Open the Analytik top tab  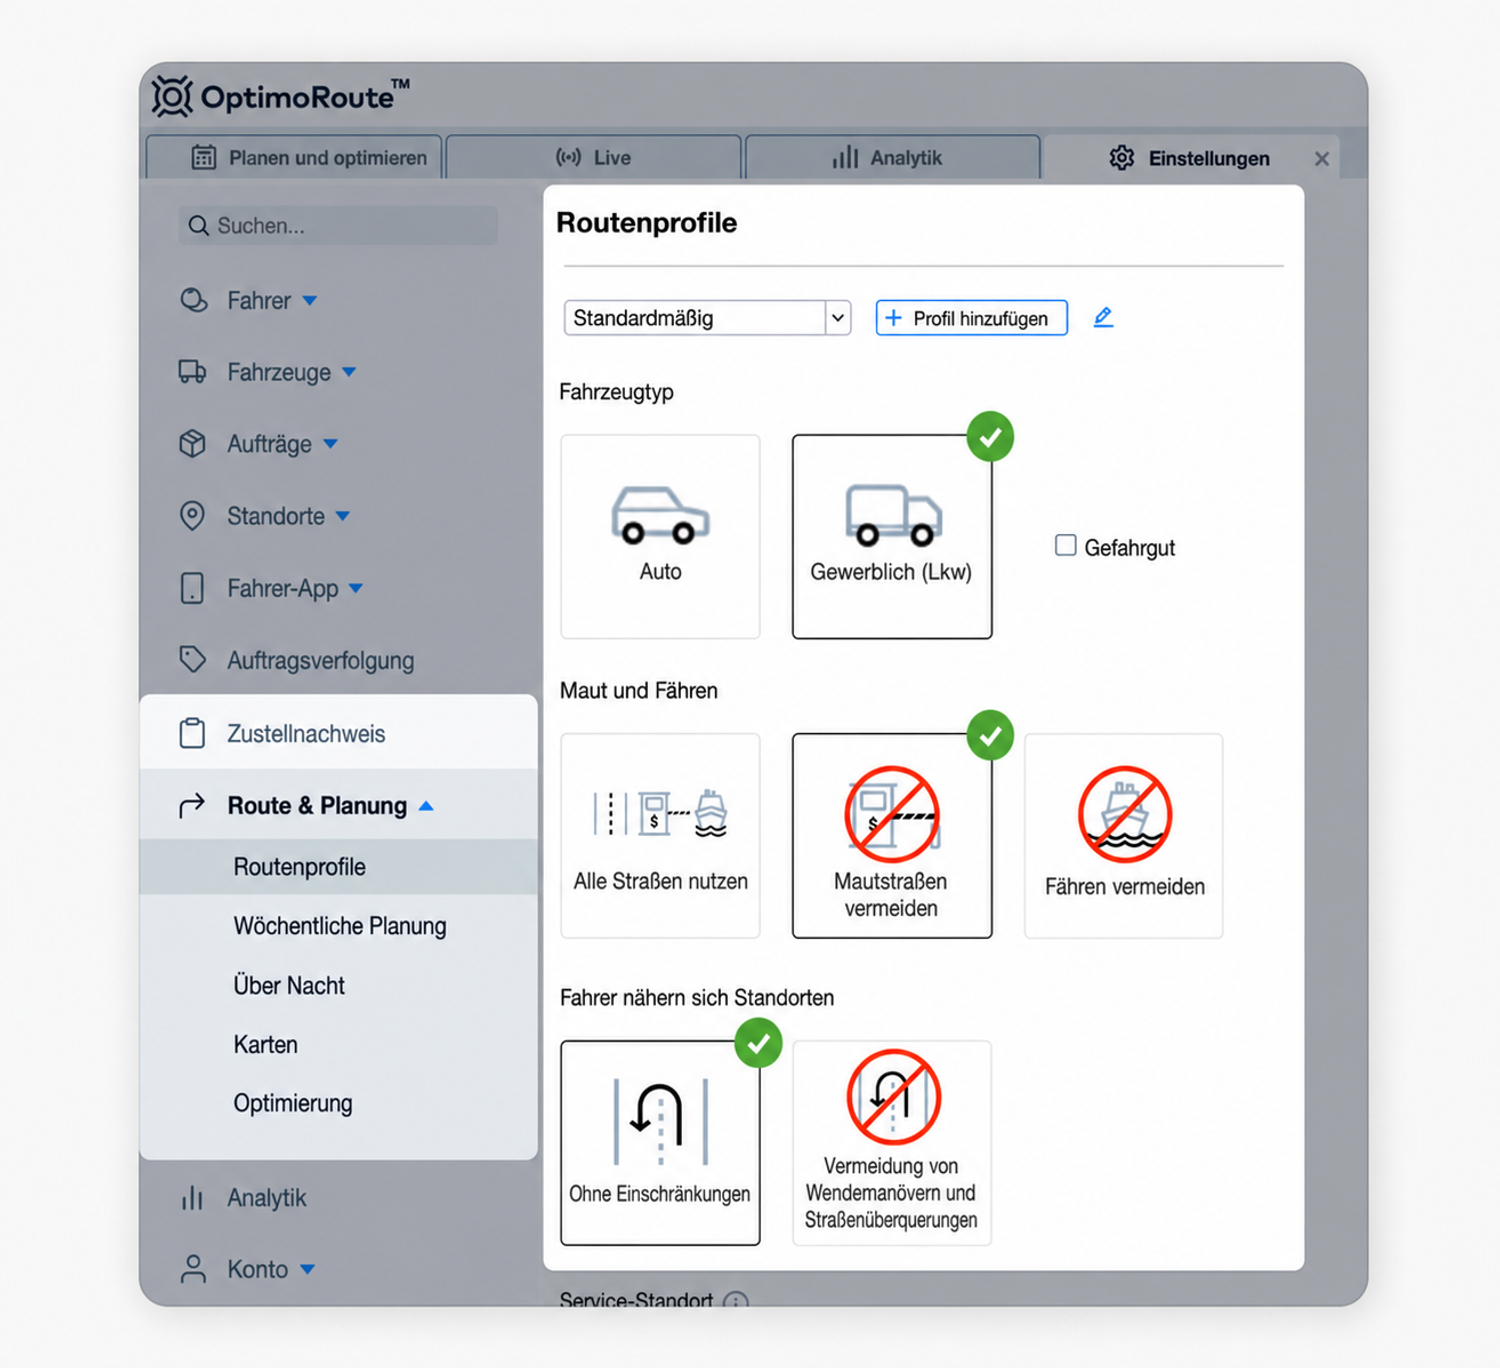tap(892, 158)
